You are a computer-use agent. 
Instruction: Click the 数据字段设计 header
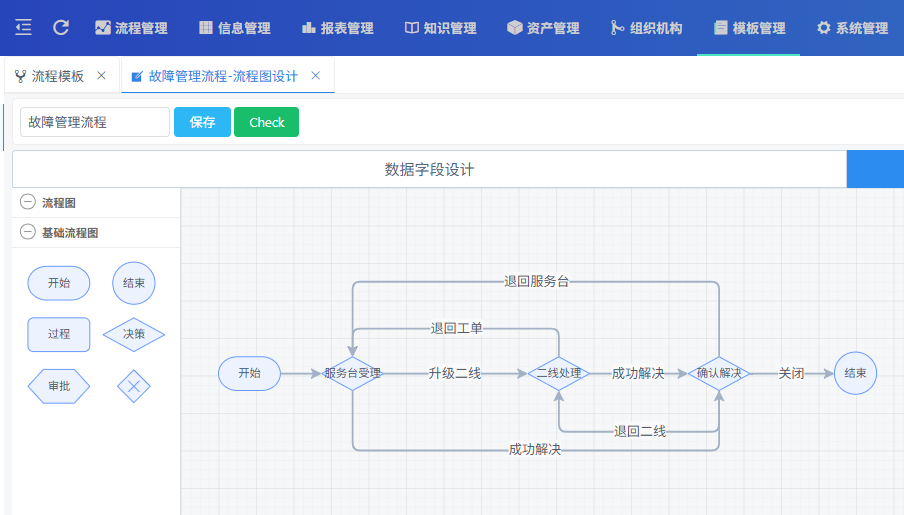coord(430,170)
